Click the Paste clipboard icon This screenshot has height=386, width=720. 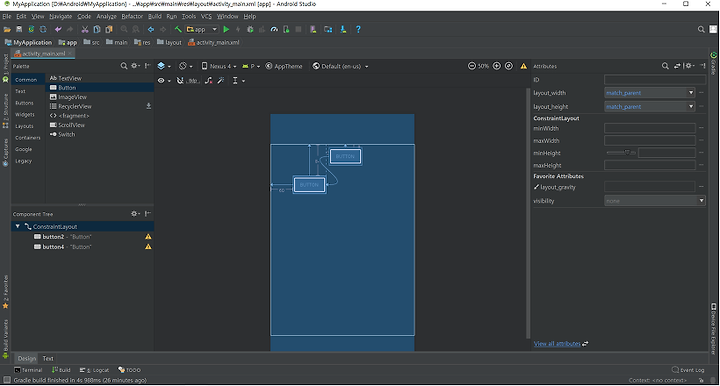tap(109, 29)
